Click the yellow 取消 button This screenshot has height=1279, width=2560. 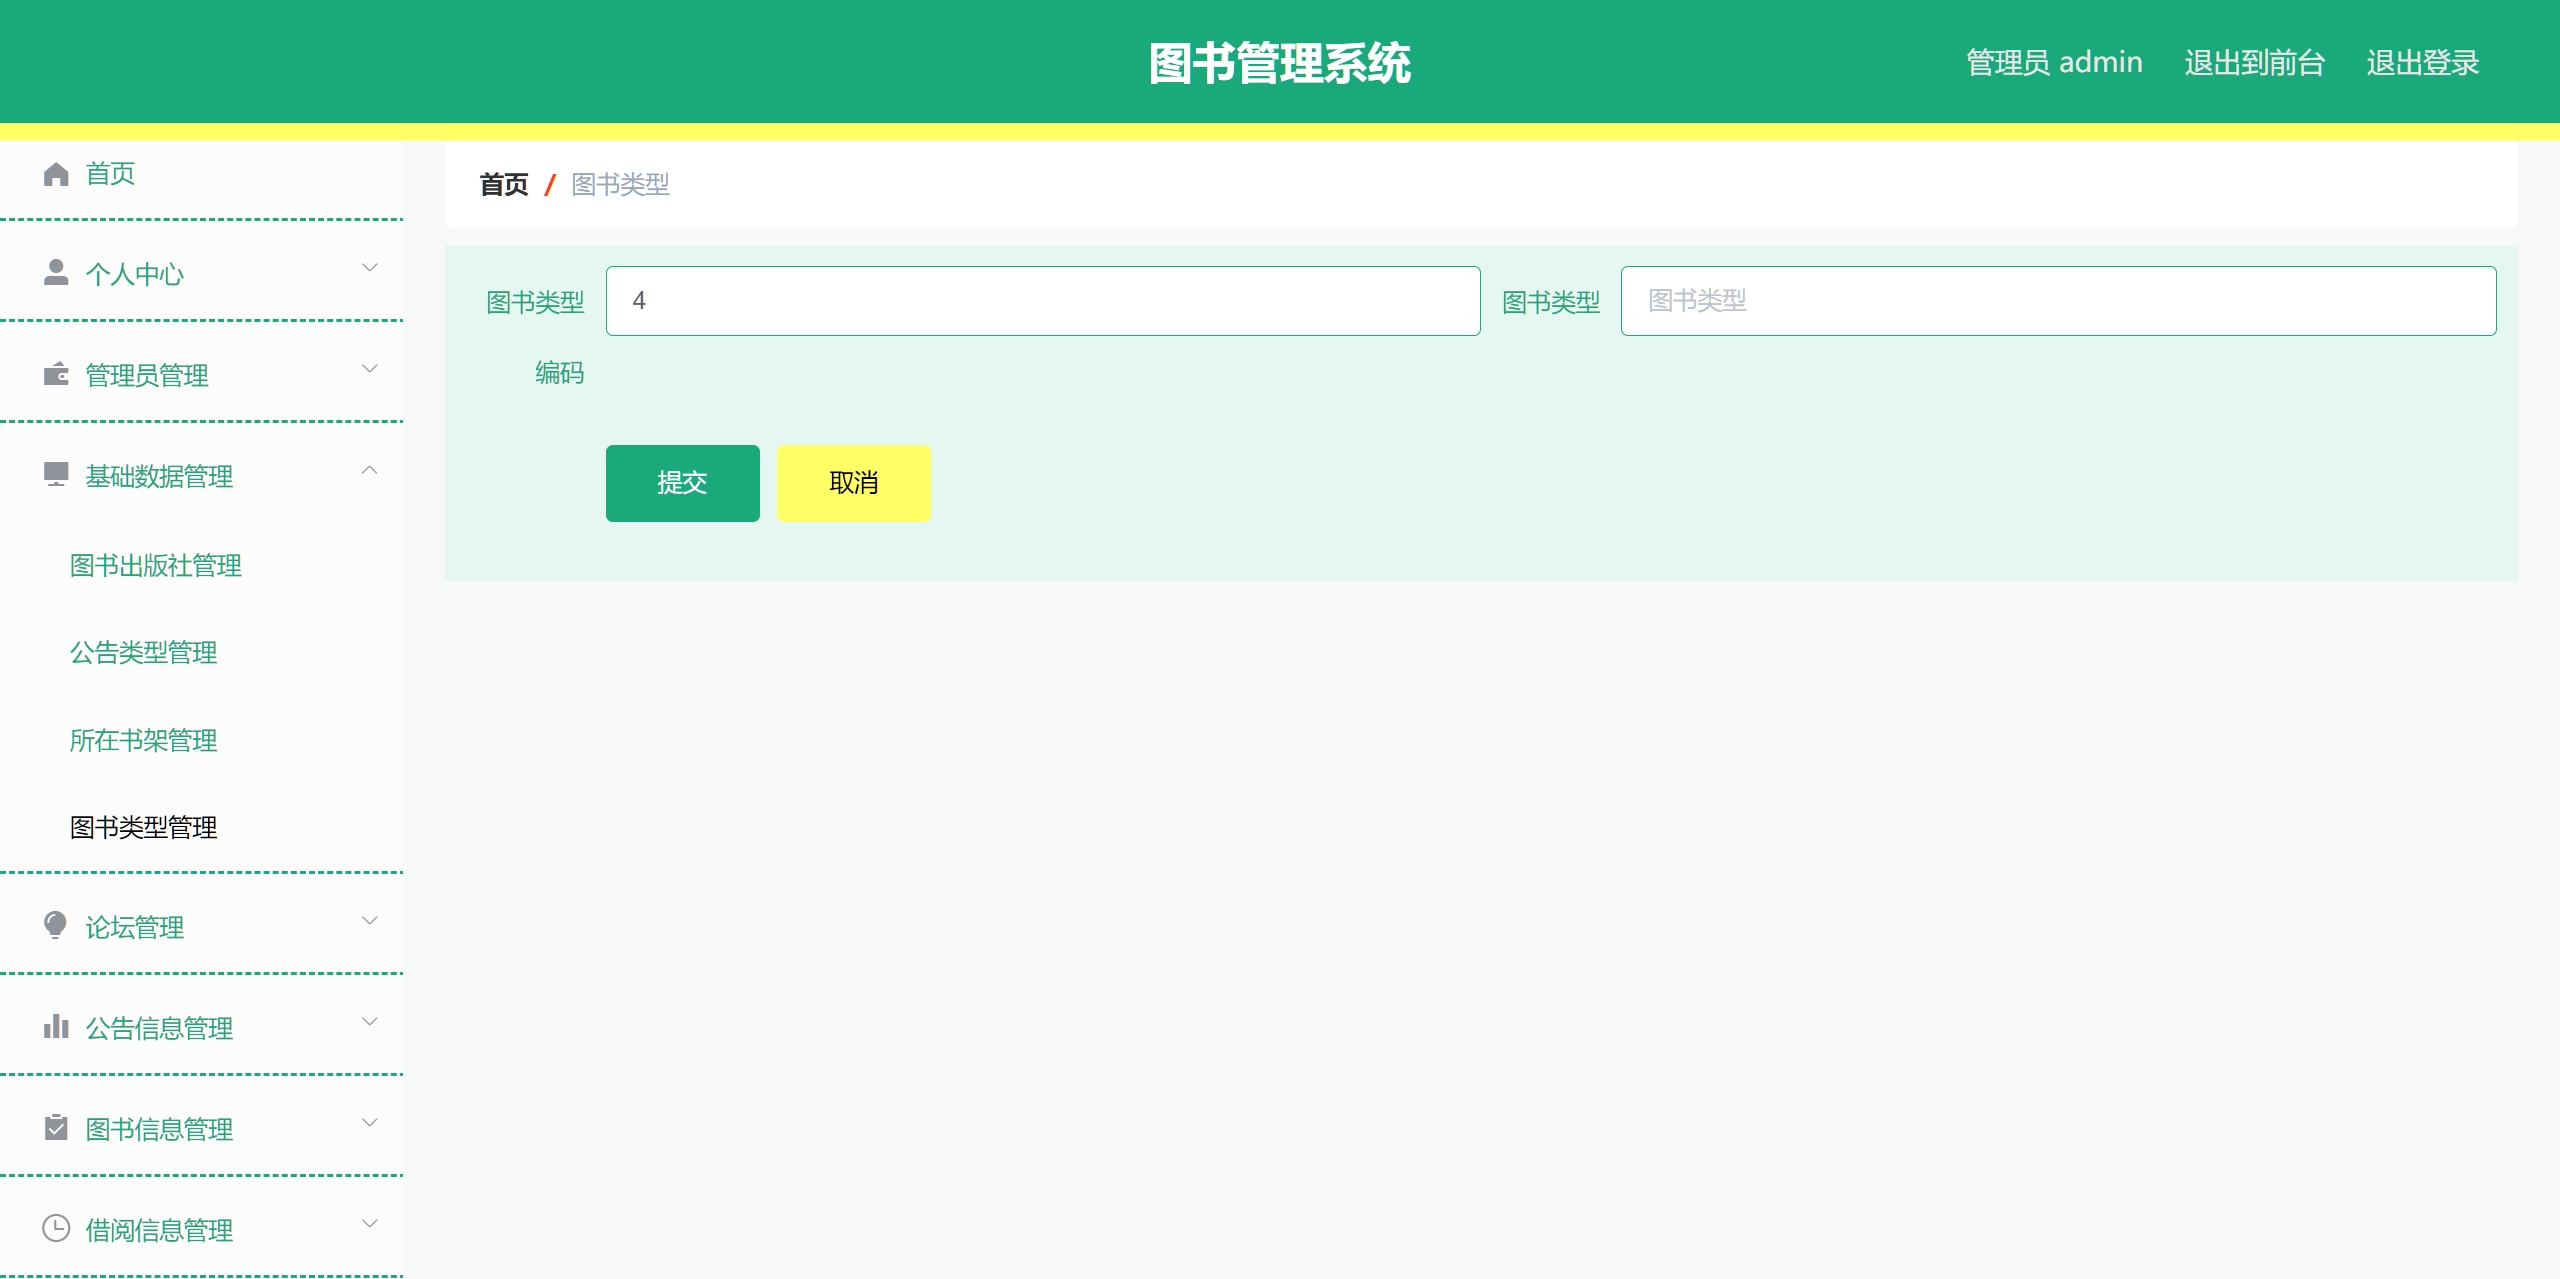coord(854,483)
